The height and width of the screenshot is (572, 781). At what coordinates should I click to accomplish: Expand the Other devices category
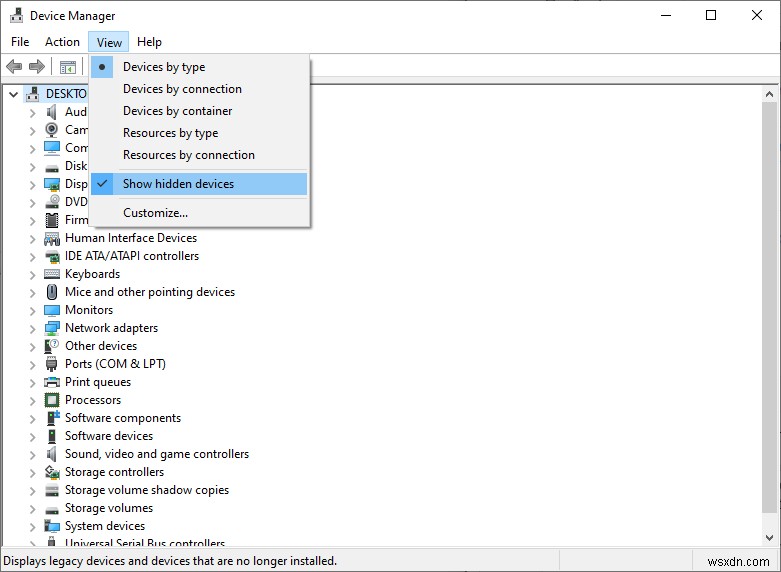(32, 347)
